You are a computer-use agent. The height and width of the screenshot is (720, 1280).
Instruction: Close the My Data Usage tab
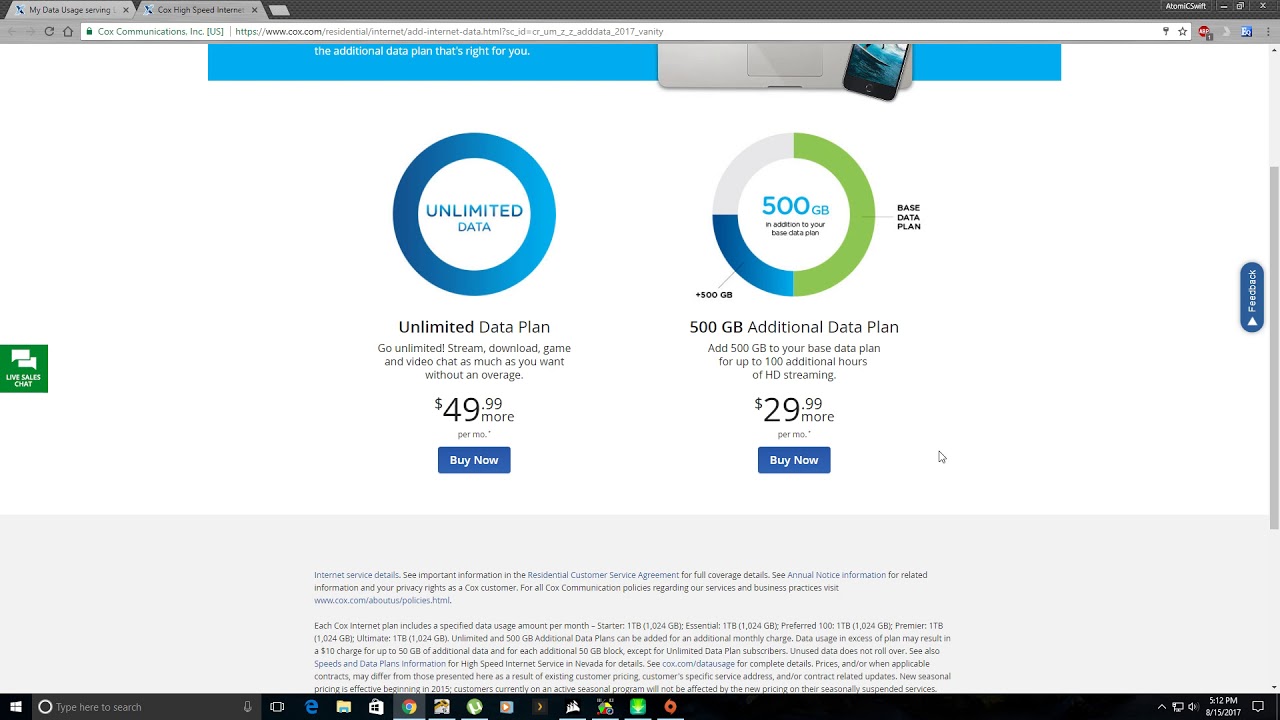pos(126,10)
